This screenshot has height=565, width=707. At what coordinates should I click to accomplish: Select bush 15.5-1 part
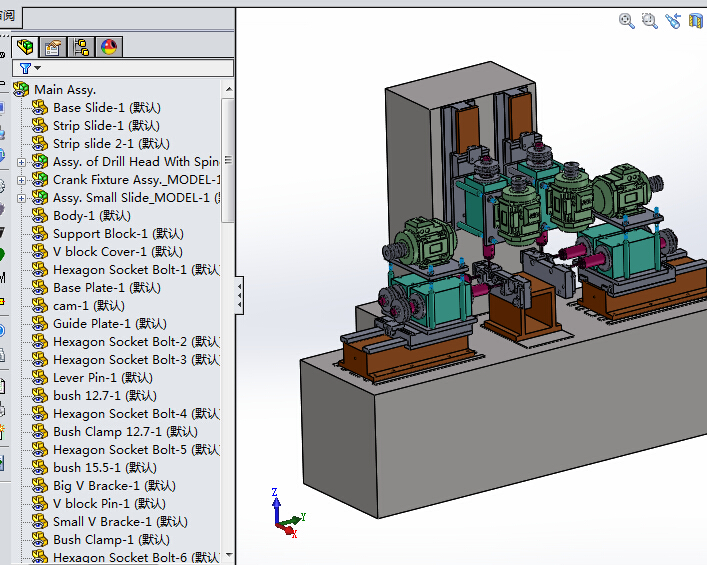pyautogui.click(x=105, y=468)
